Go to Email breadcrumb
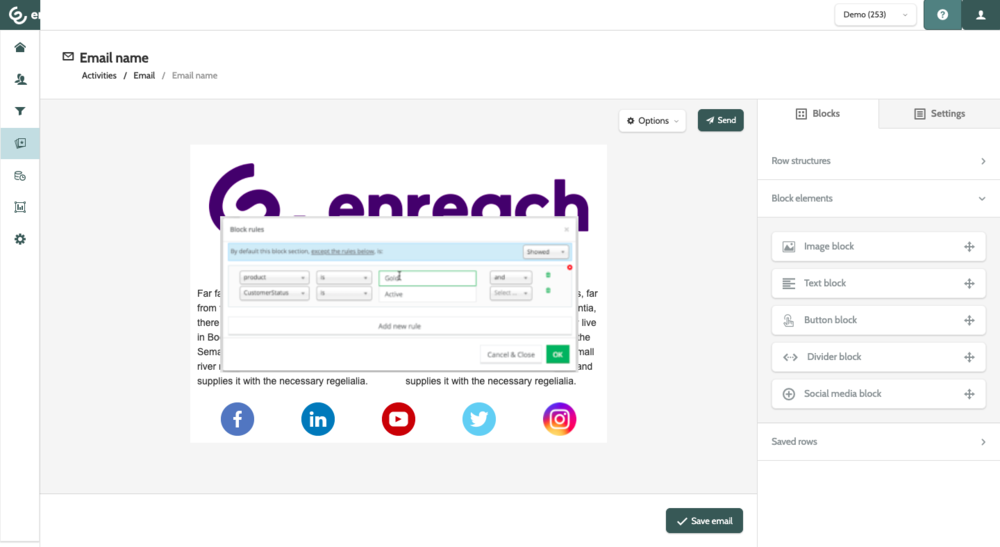The height and width of the screenshot is (547, 1000). 144,75
